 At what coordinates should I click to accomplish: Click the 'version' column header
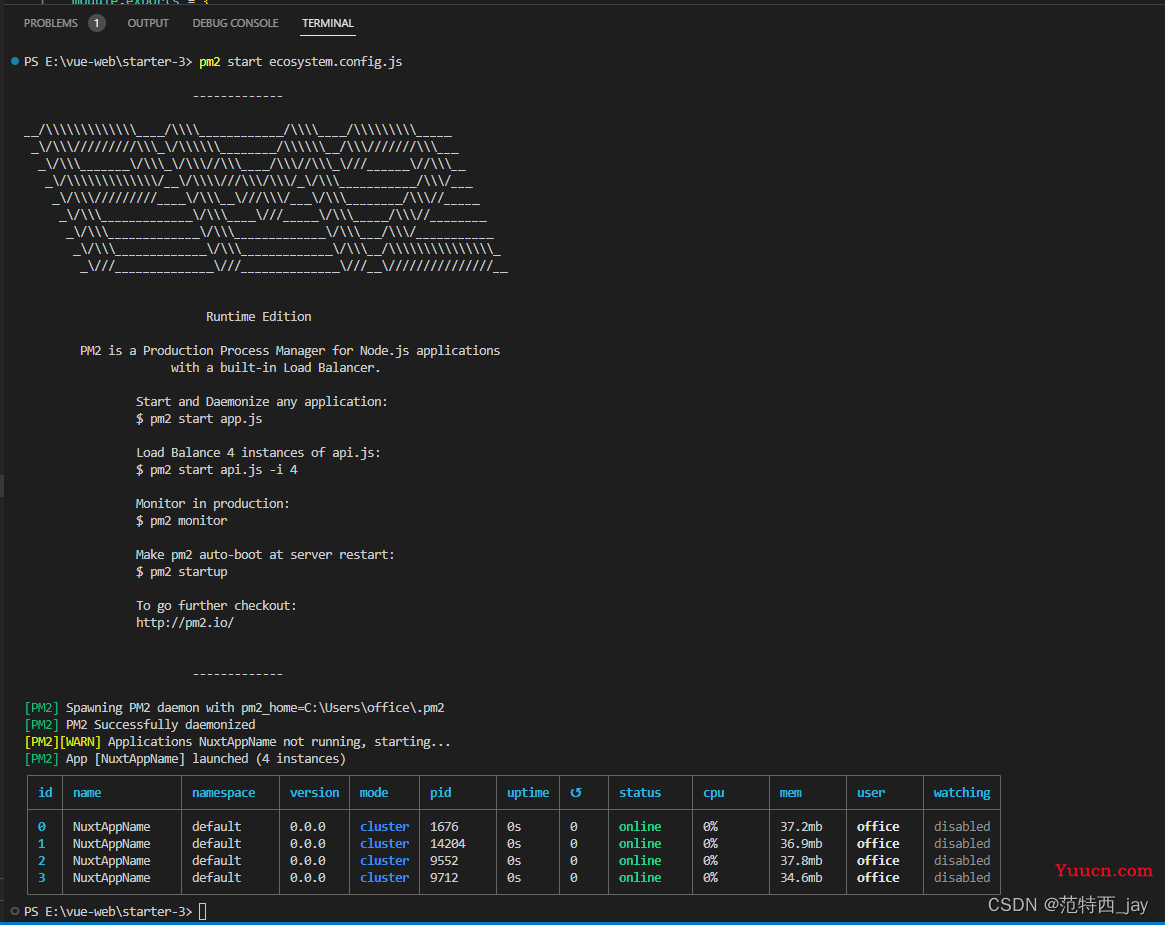(314, 793)
